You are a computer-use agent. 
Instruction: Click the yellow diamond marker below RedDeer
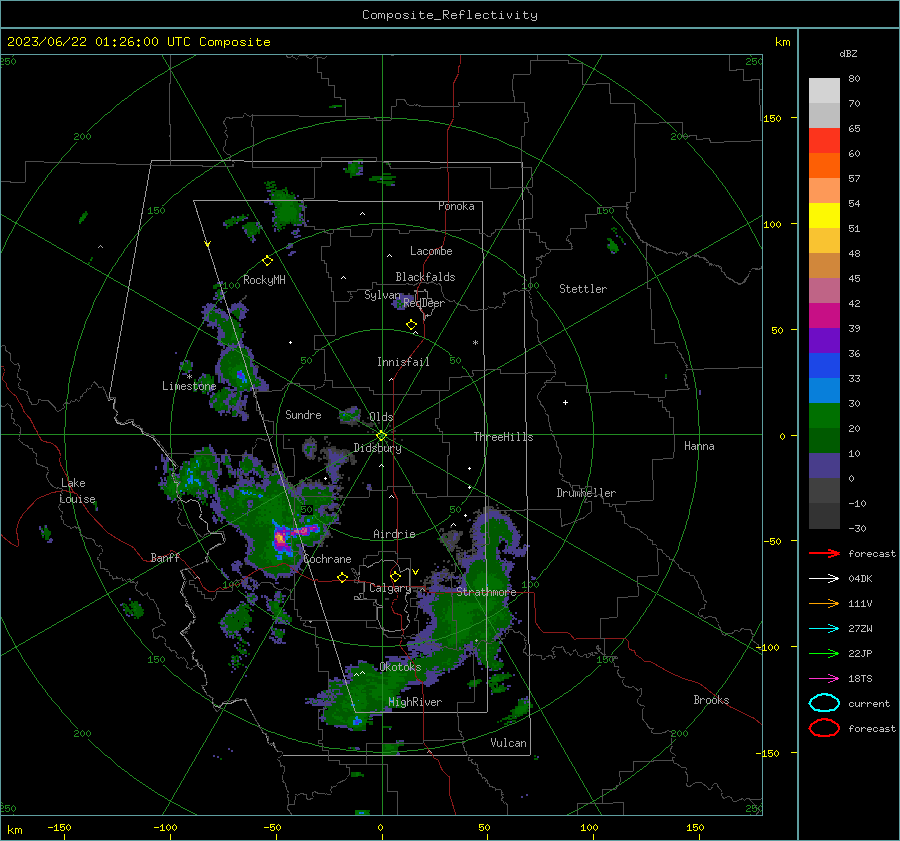tap(412, 325)
